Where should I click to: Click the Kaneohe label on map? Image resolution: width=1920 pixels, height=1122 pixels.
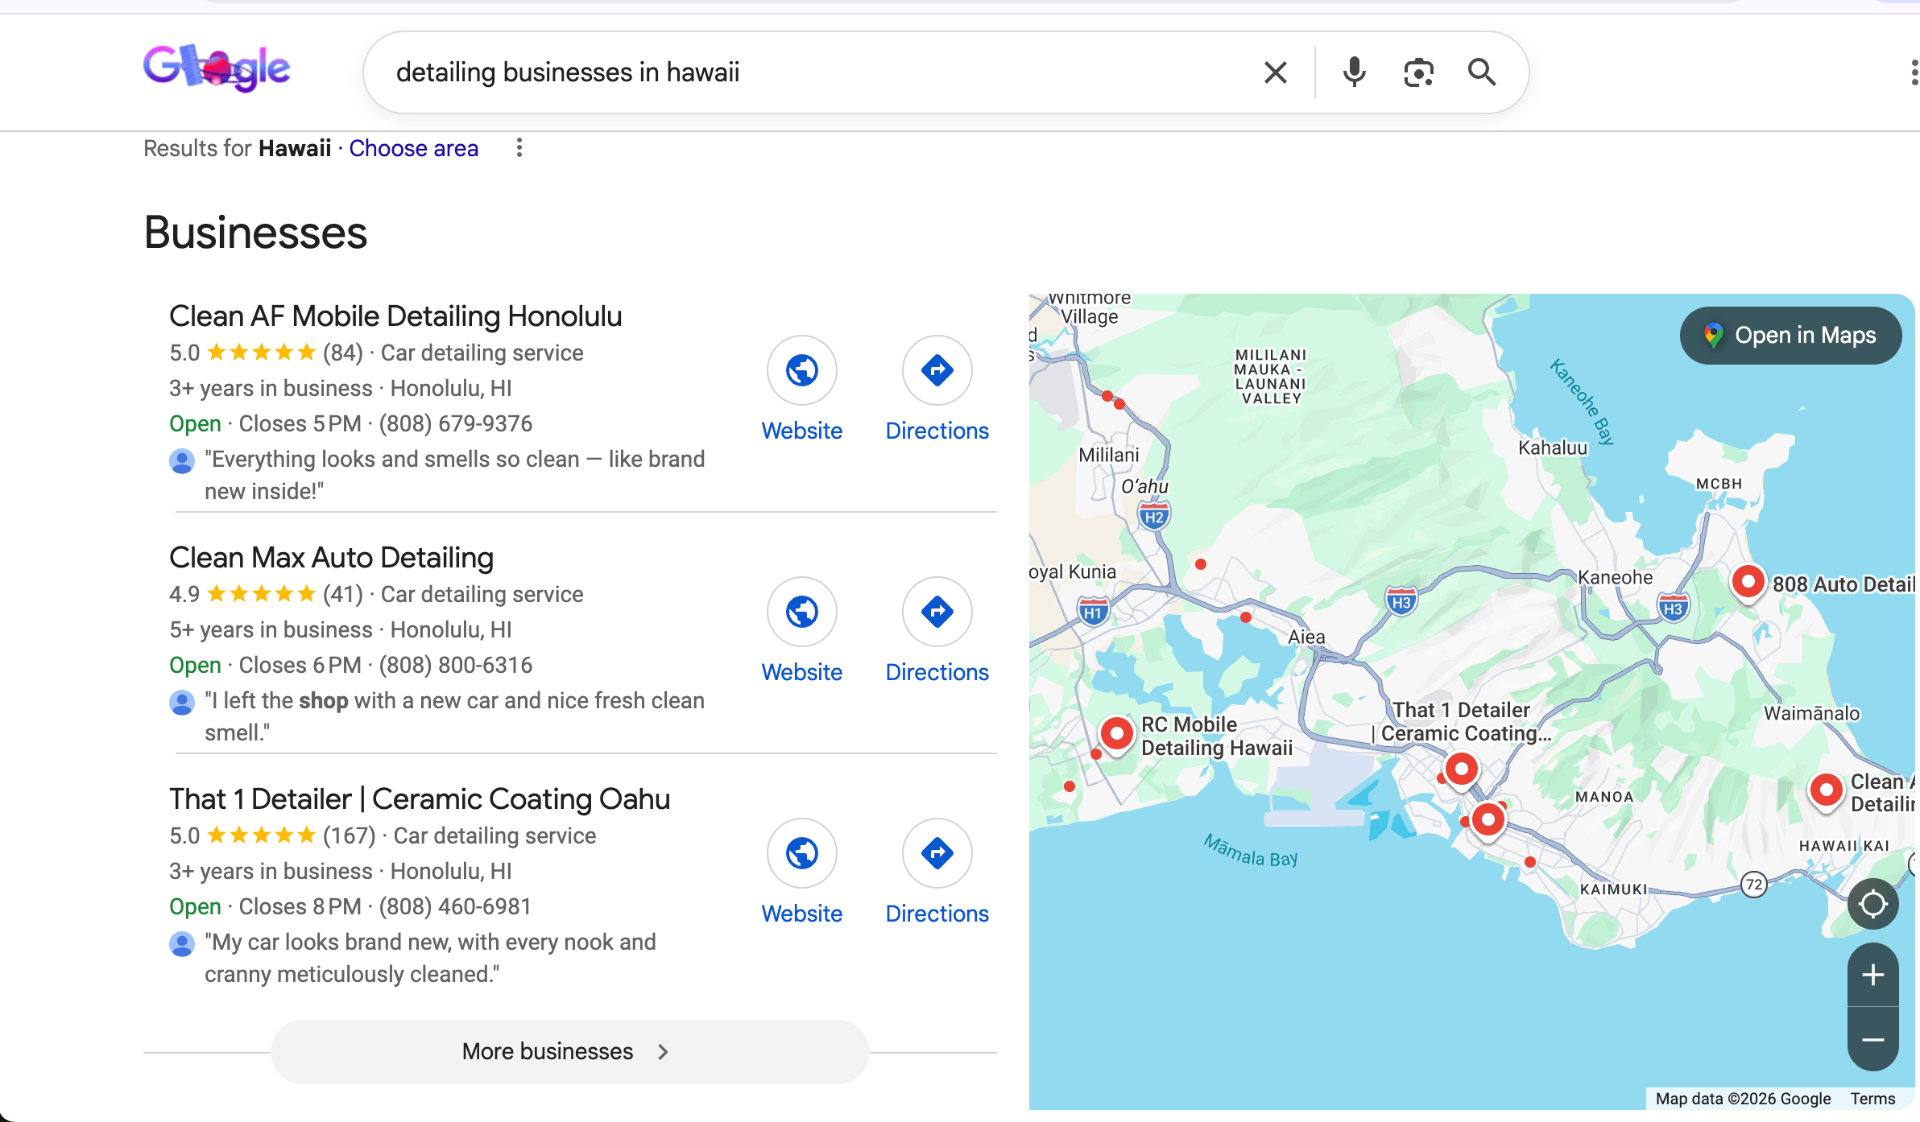[1615, 577]
